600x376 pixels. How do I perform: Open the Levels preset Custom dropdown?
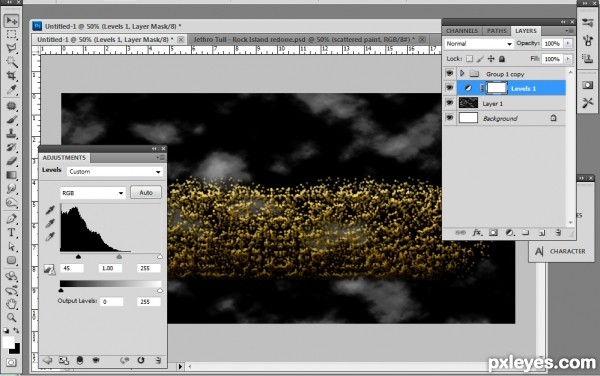coord(115,172)
